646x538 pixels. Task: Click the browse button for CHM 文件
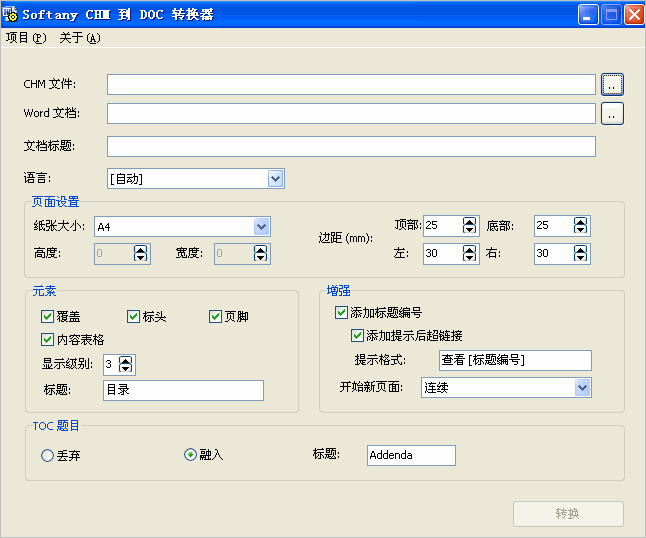[x=612, y=84]
